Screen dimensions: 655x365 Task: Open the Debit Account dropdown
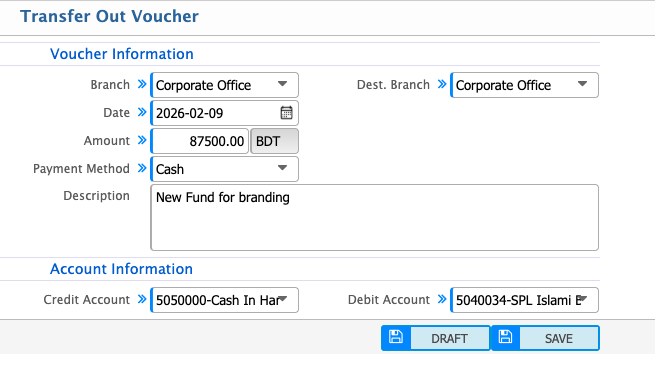coord(524,300)
